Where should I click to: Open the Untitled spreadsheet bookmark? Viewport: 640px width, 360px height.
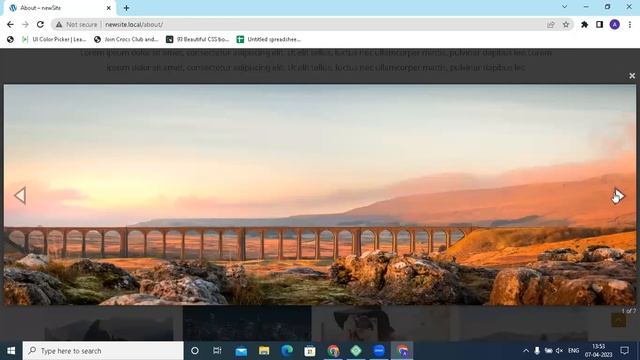(269, 39)
